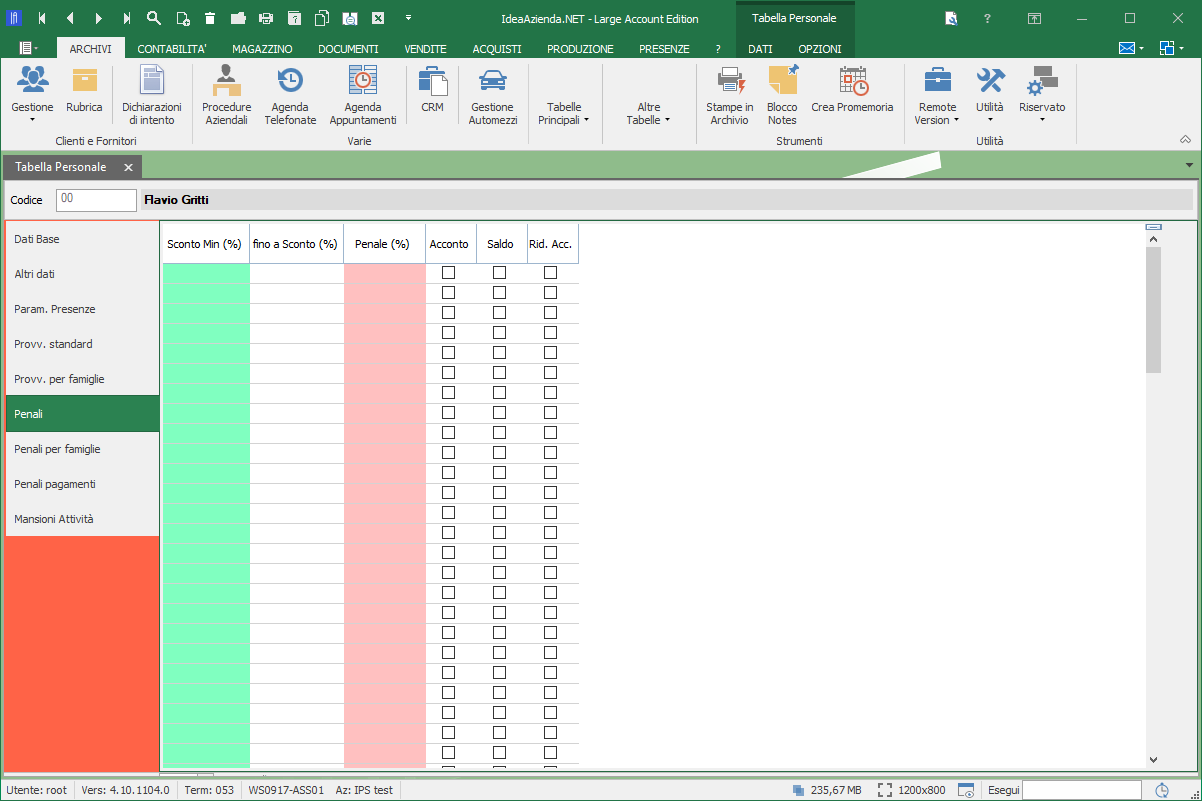Tick the first row Saldo checkbox
Image resolution: width=1202 pixels, height=801 pixels.
coord(499,272)
